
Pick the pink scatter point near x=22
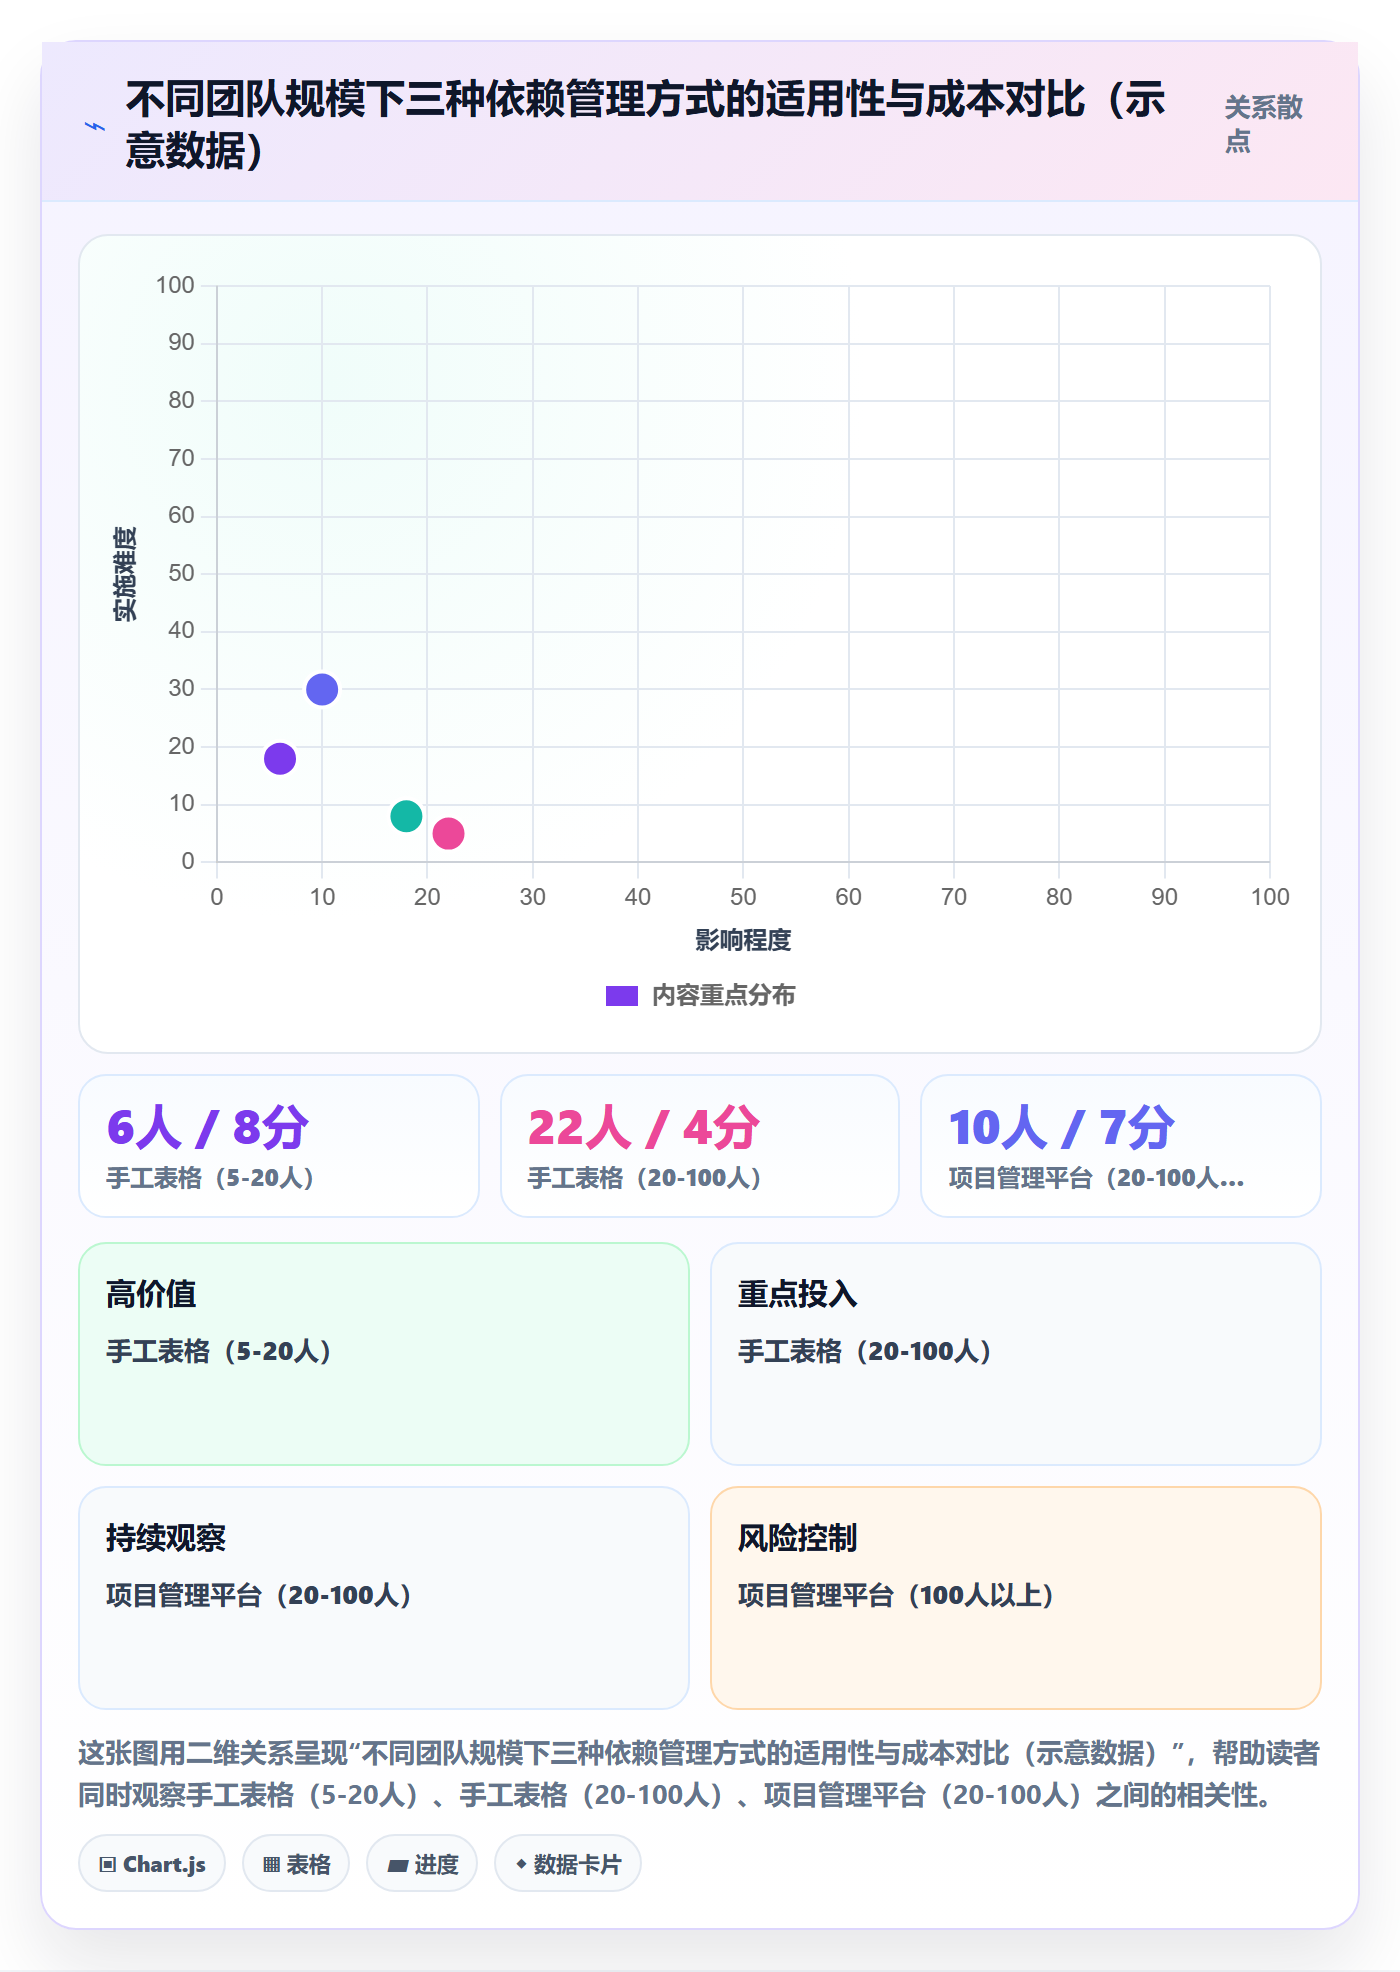448,833
